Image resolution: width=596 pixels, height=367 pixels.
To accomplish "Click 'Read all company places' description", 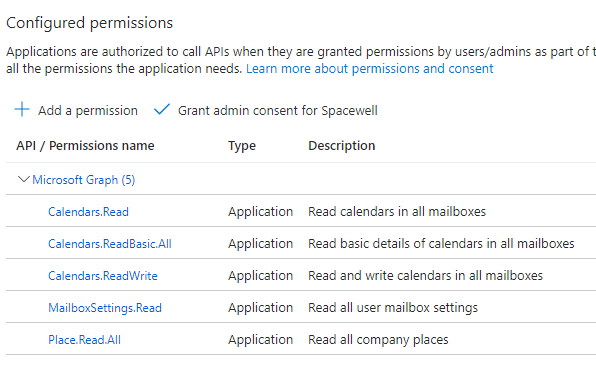I will pos(378,340).
